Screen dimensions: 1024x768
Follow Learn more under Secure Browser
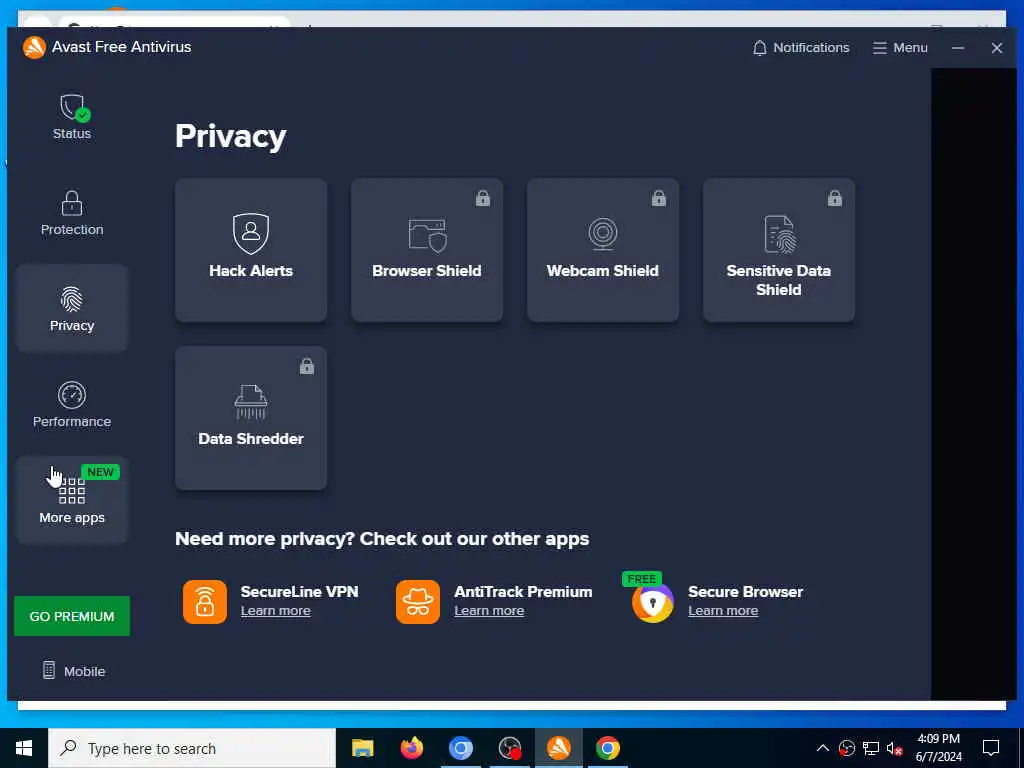coord(723,611)
